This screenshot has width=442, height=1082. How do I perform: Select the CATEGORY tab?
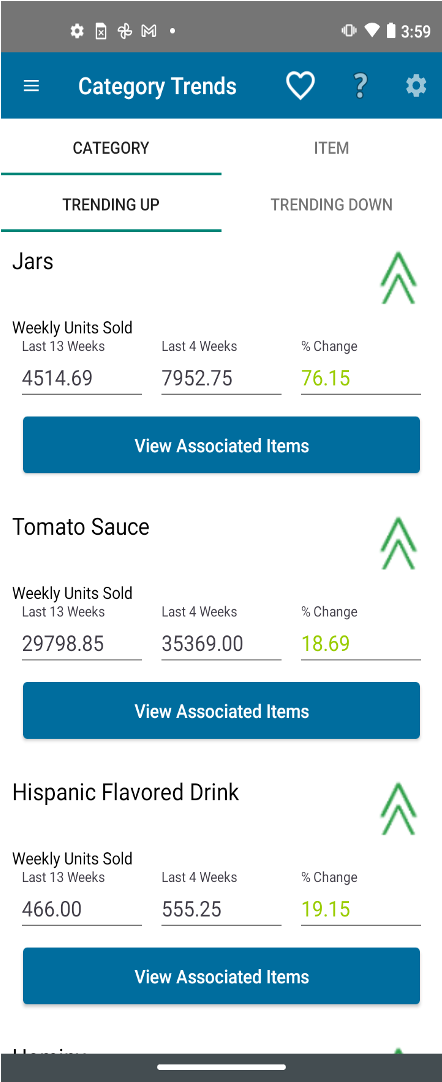click(x=111, y=148)
